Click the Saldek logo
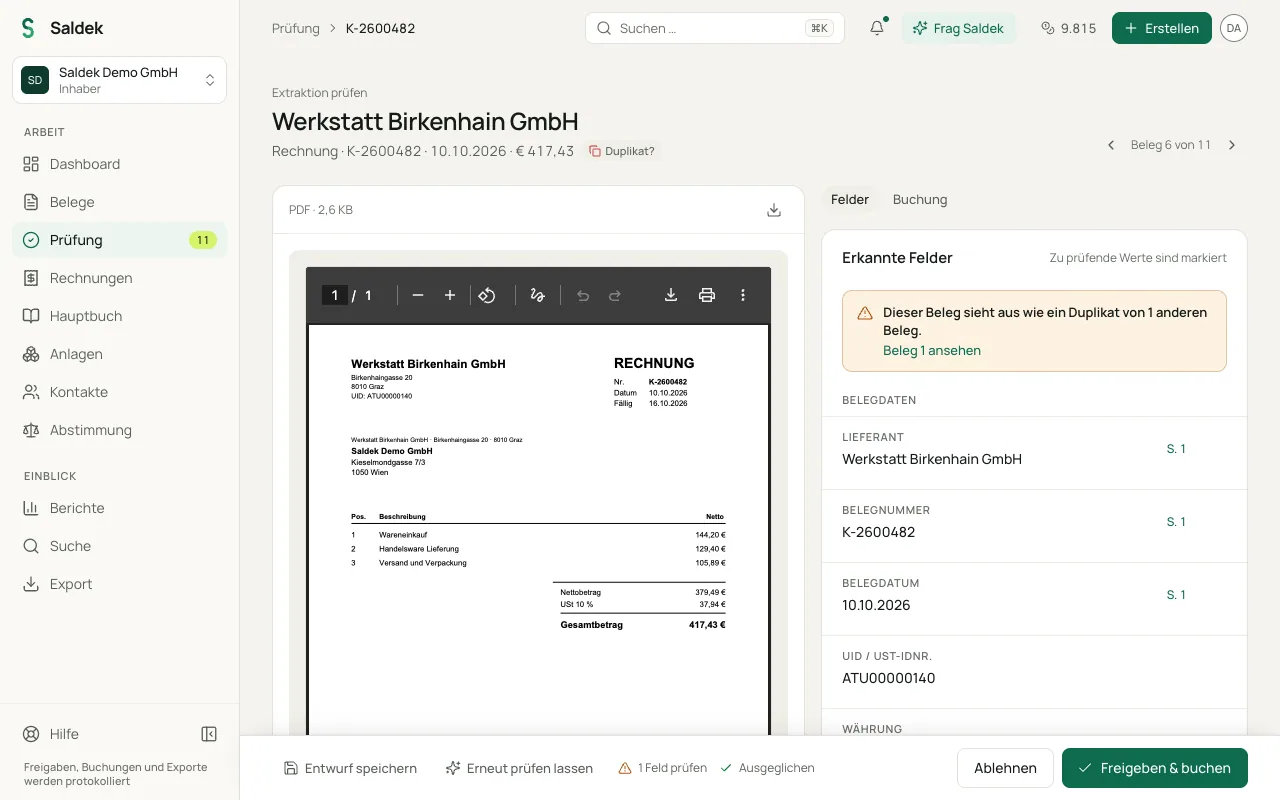 coord(62,28)
